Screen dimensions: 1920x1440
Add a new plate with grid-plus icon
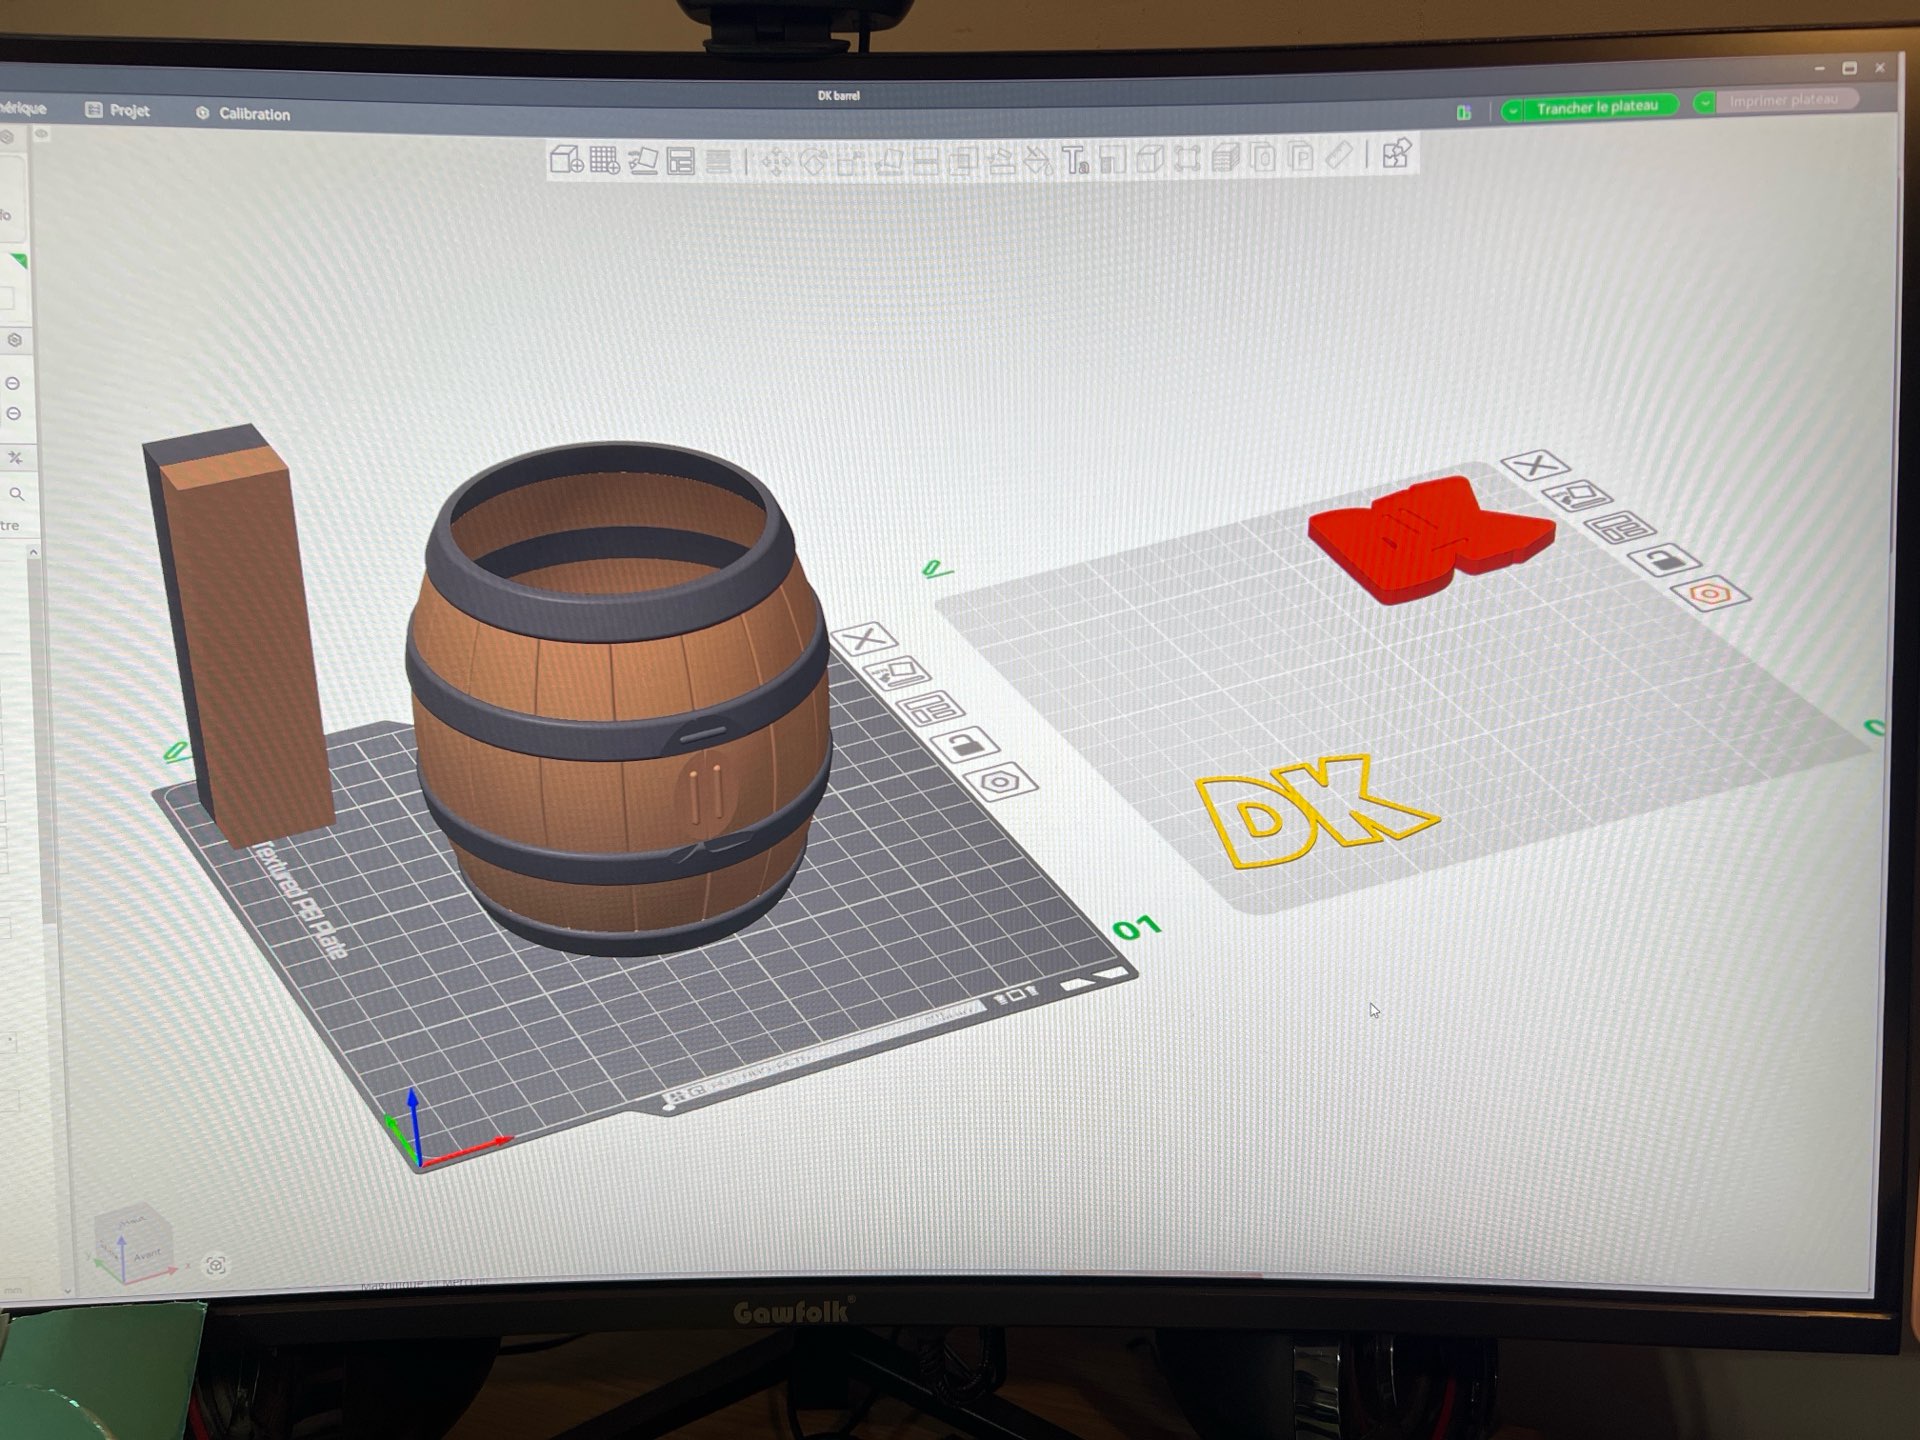pyautogui.click(x=605, y=160)
